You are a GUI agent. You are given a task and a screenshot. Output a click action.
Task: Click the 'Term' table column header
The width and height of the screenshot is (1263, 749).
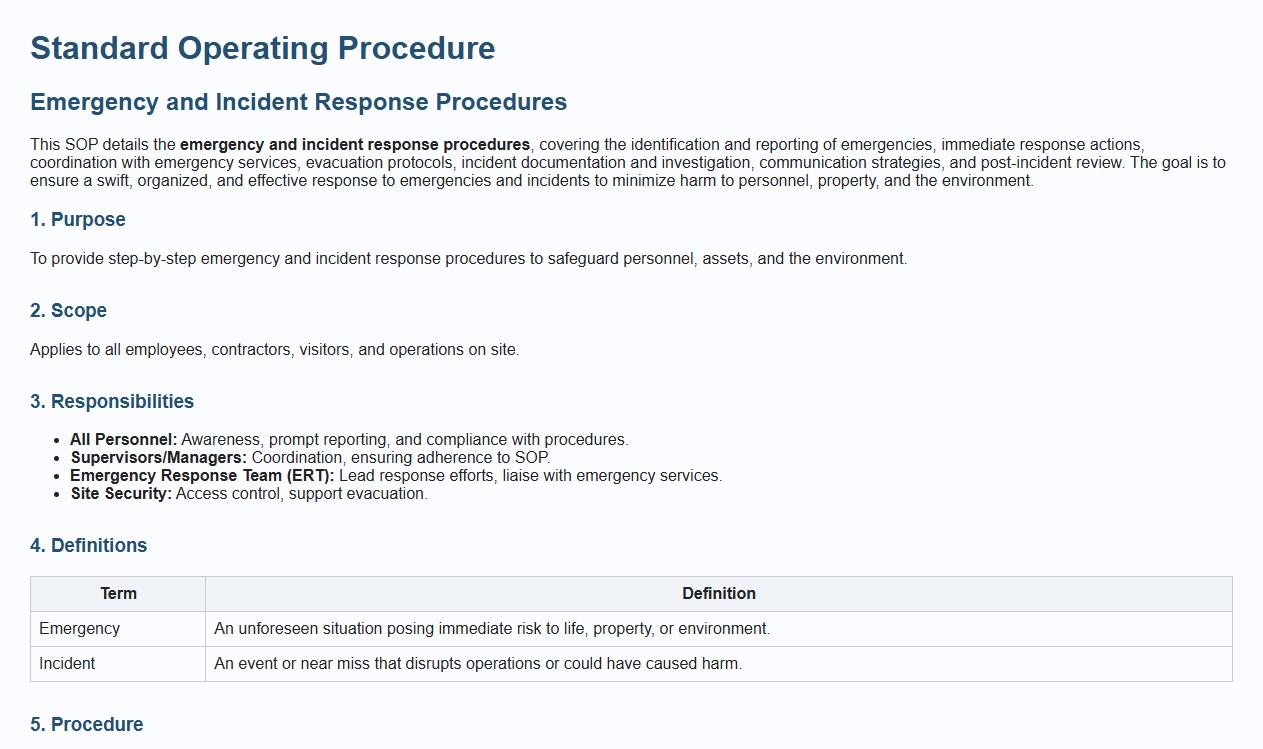(118, 594)
